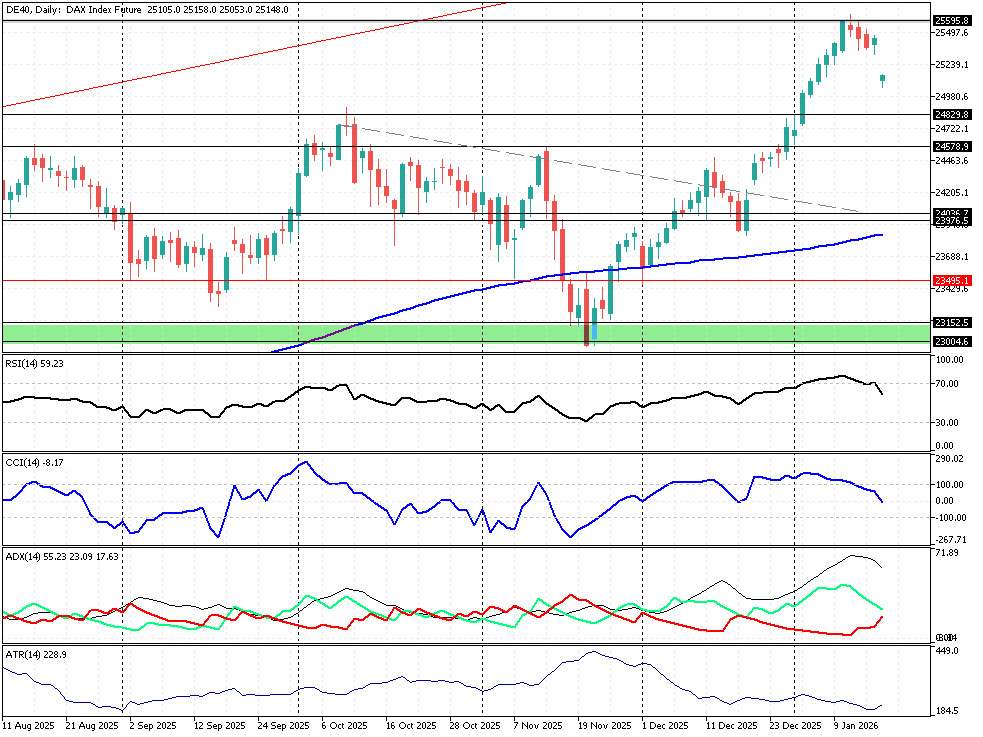The height and width of the screenshot is (737, 983).
Task: Select the blue moving average line end
Action: 880,235
